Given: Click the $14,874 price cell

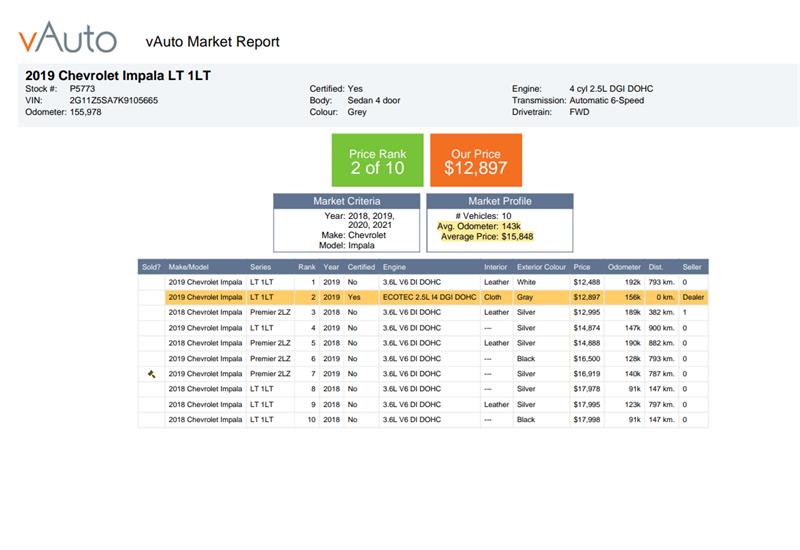Looking at the screenshot, I should click(587, 328).
